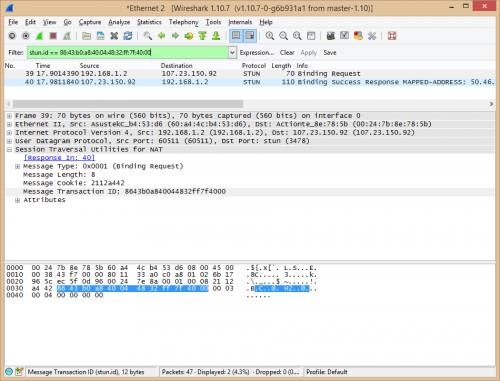This screenshot has width=500, height=381.
Task: Select packet 40 Binding Success Response
Action: pyautogui.click(x=250, y=82)
